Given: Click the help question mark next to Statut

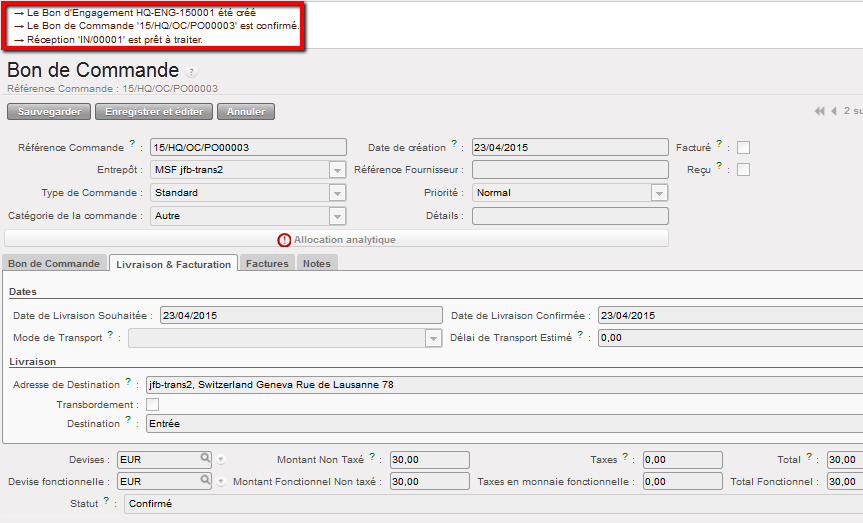Looking at the screenshot, I should click(x=106, y=501).
